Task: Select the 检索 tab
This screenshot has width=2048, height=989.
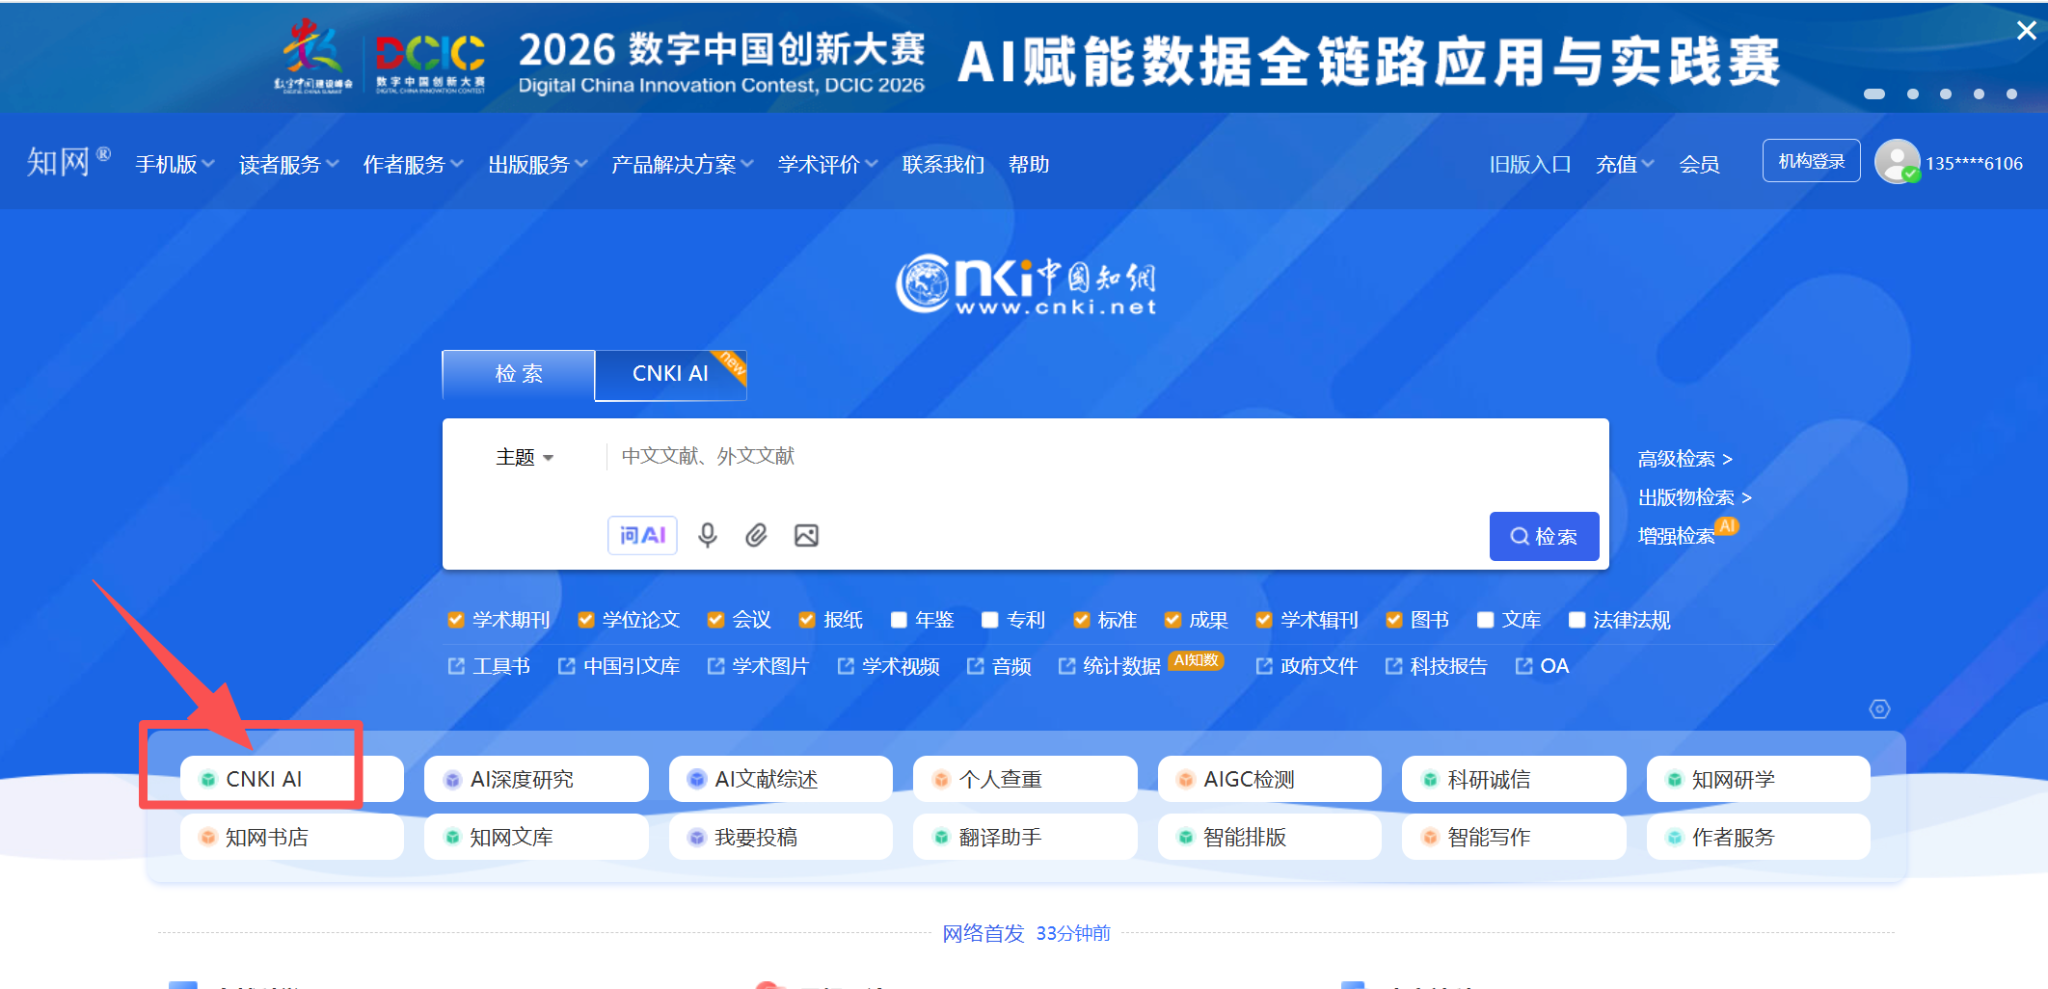Action: (x=518, y=374)
